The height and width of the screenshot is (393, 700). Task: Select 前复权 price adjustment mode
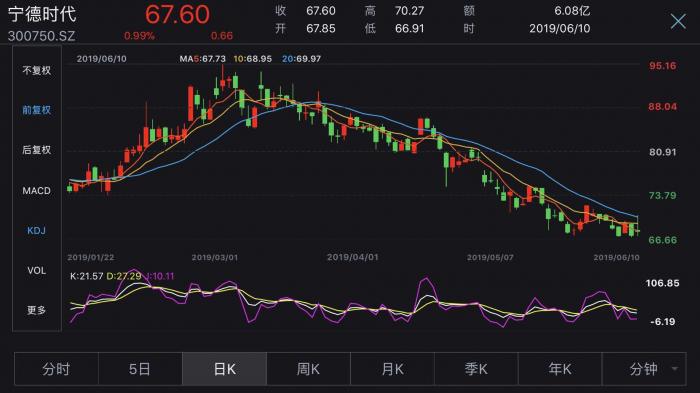[x=37, y=110]
